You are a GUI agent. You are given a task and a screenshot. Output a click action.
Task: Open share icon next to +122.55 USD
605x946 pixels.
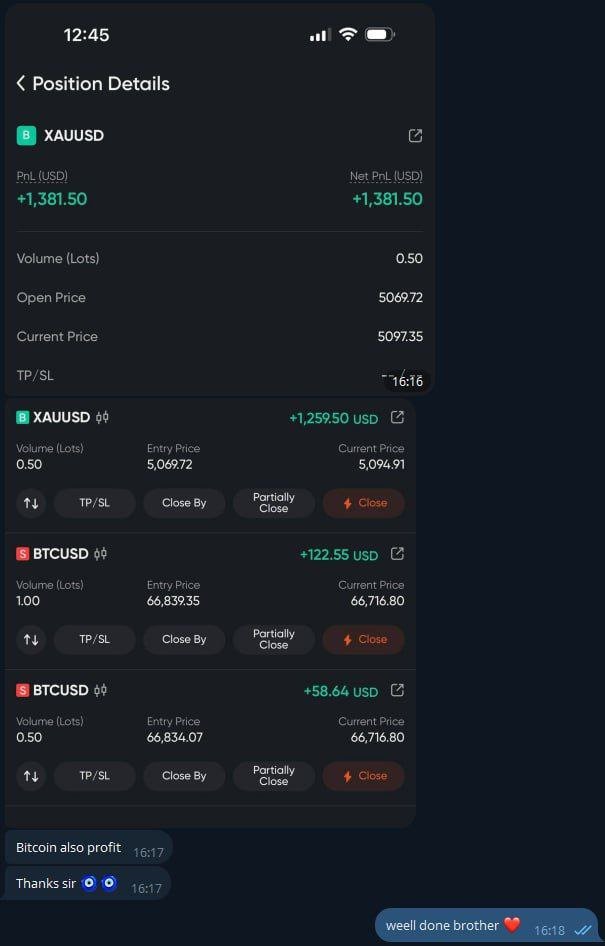(397, 554)
